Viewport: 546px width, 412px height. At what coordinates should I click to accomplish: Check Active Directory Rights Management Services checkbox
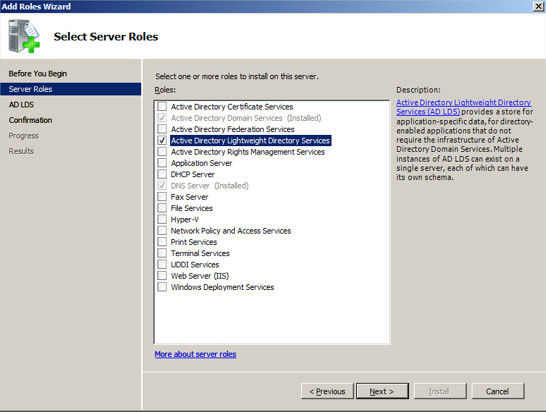(162, 151)
